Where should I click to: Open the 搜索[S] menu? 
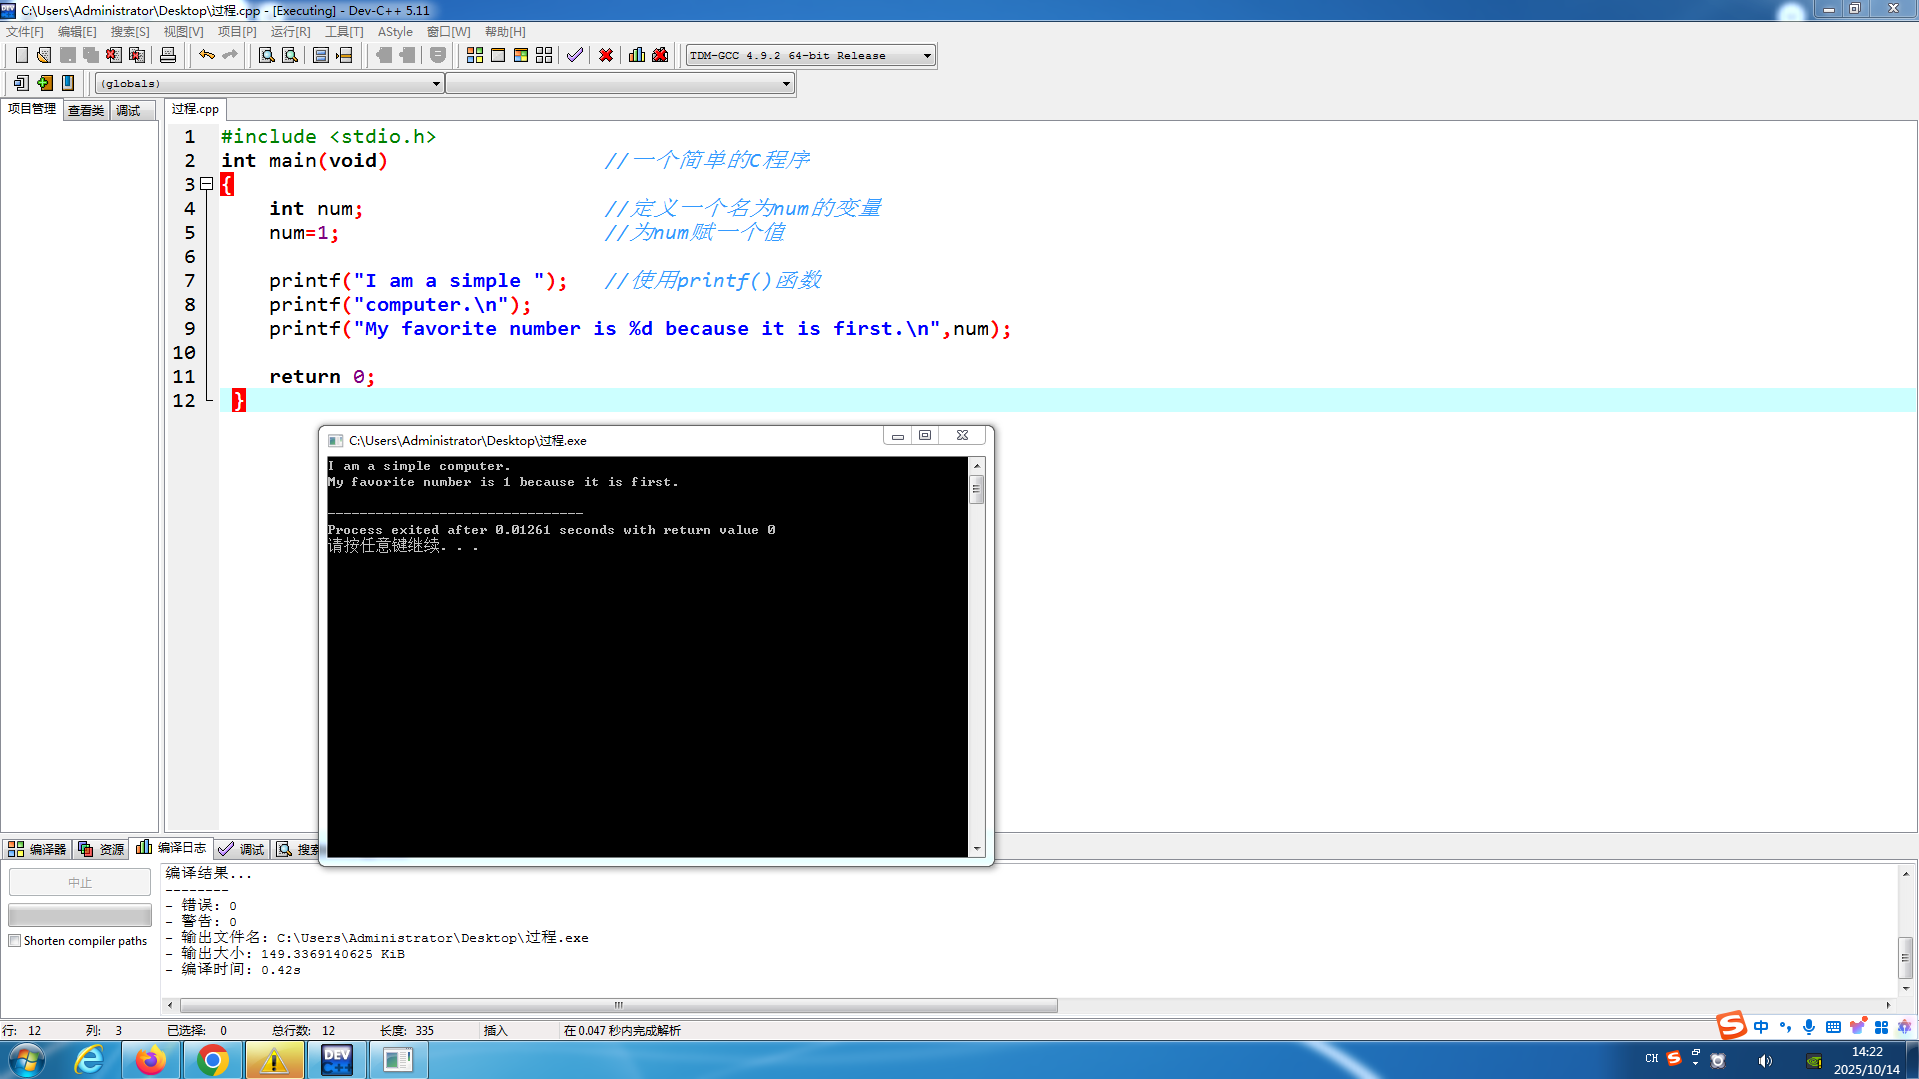click(130, 32)
